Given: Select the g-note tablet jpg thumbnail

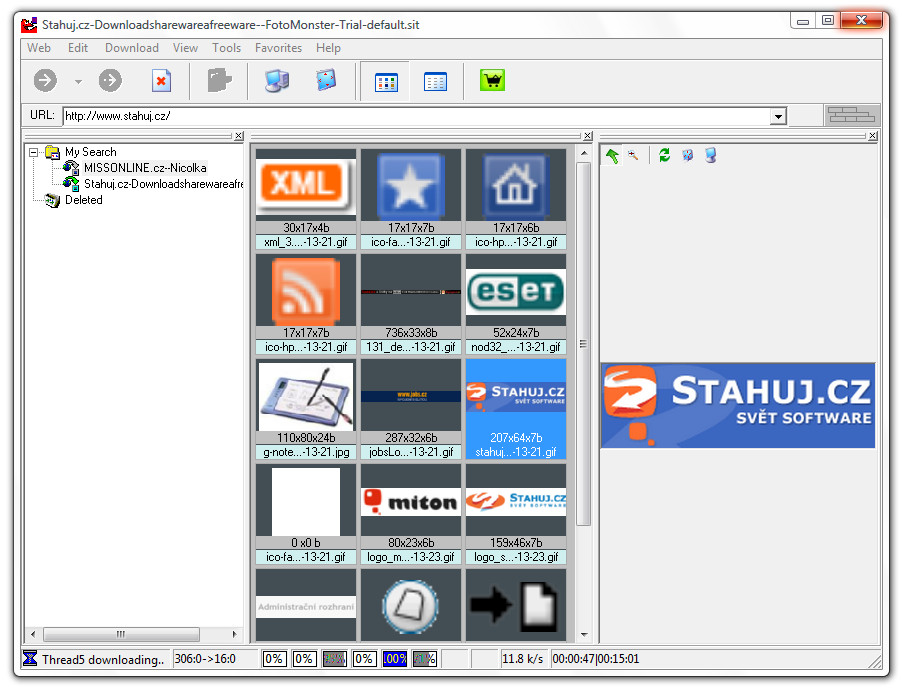Looking at the screenshot, I should [x=305, y=395].
